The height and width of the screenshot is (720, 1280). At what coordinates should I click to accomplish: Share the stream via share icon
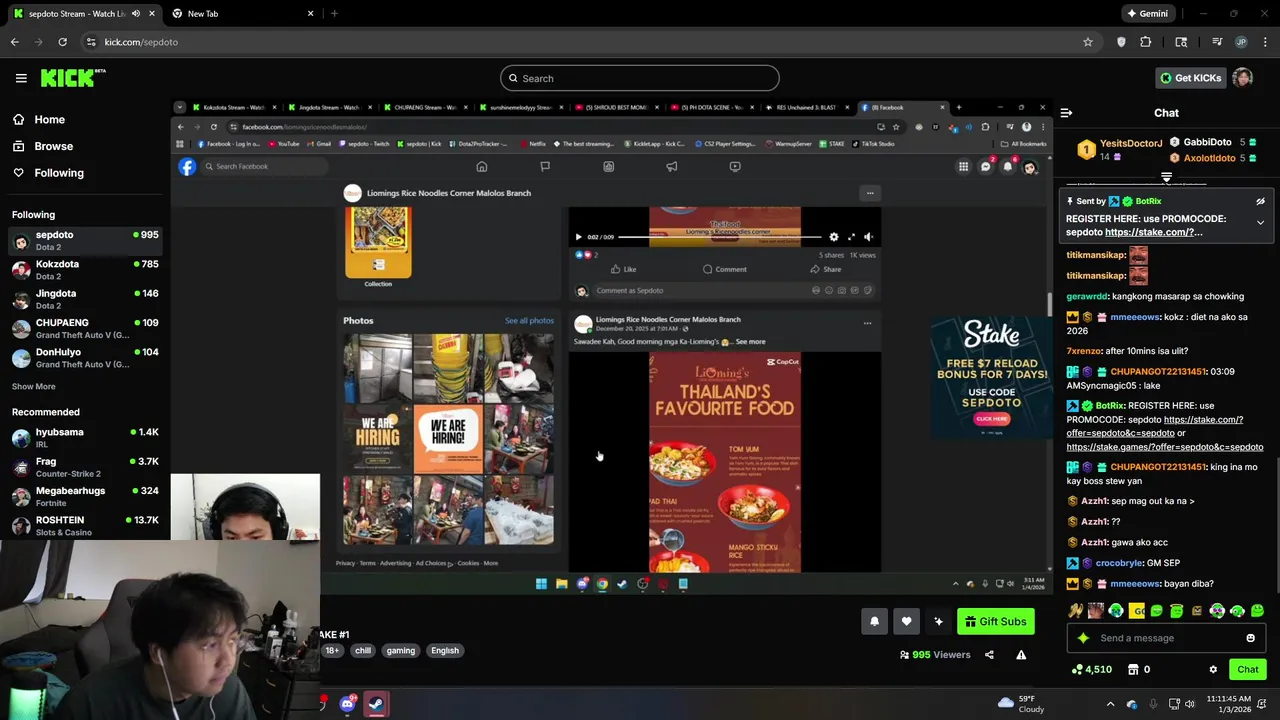point(989,655)
